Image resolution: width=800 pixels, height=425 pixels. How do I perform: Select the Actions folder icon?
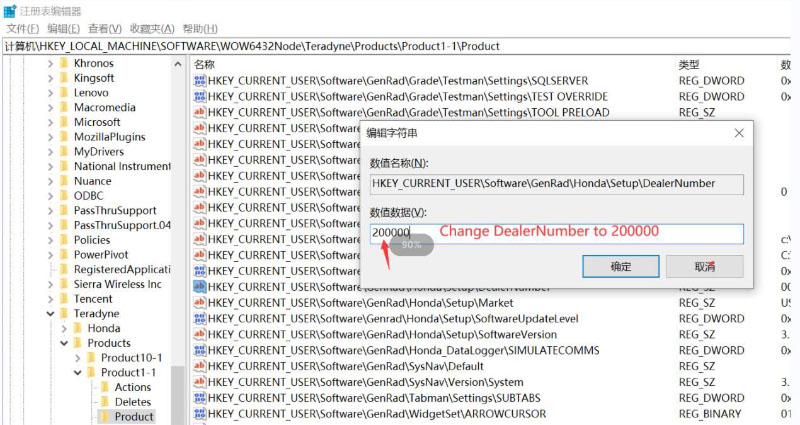pos(105,387)
